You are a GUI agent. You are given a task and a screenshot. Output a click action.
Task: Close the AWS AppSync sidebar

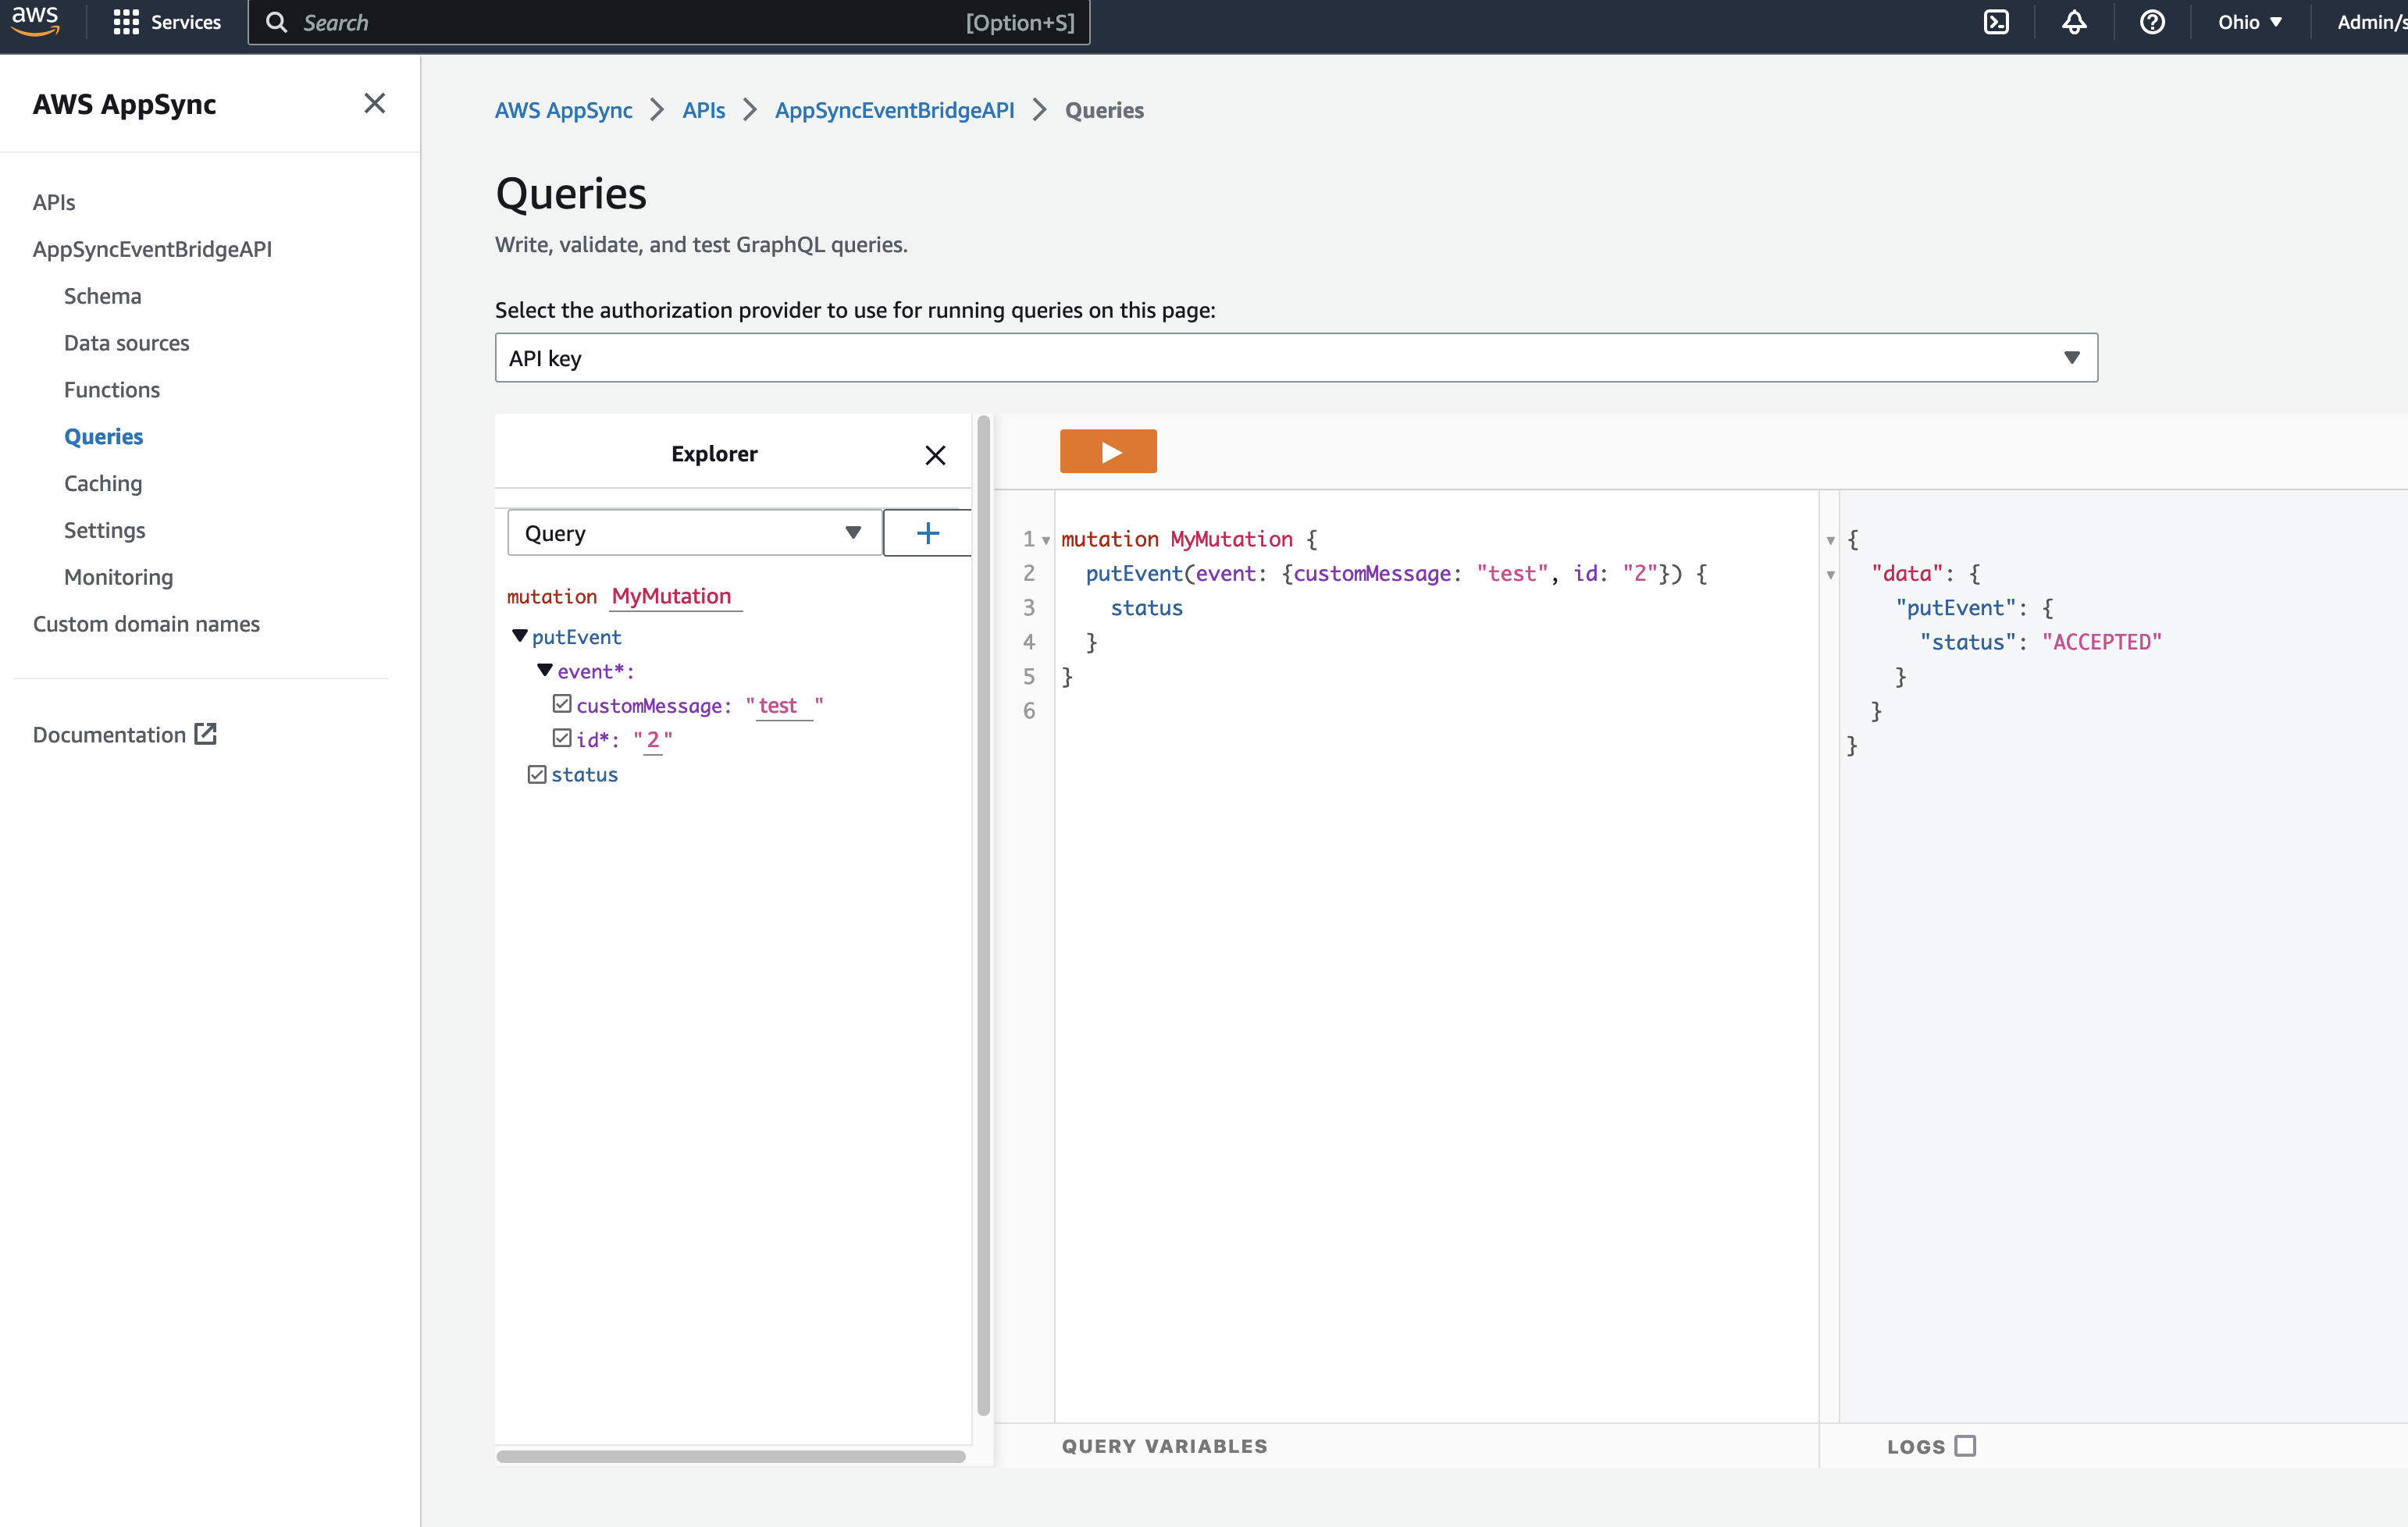tap(375, 103)
